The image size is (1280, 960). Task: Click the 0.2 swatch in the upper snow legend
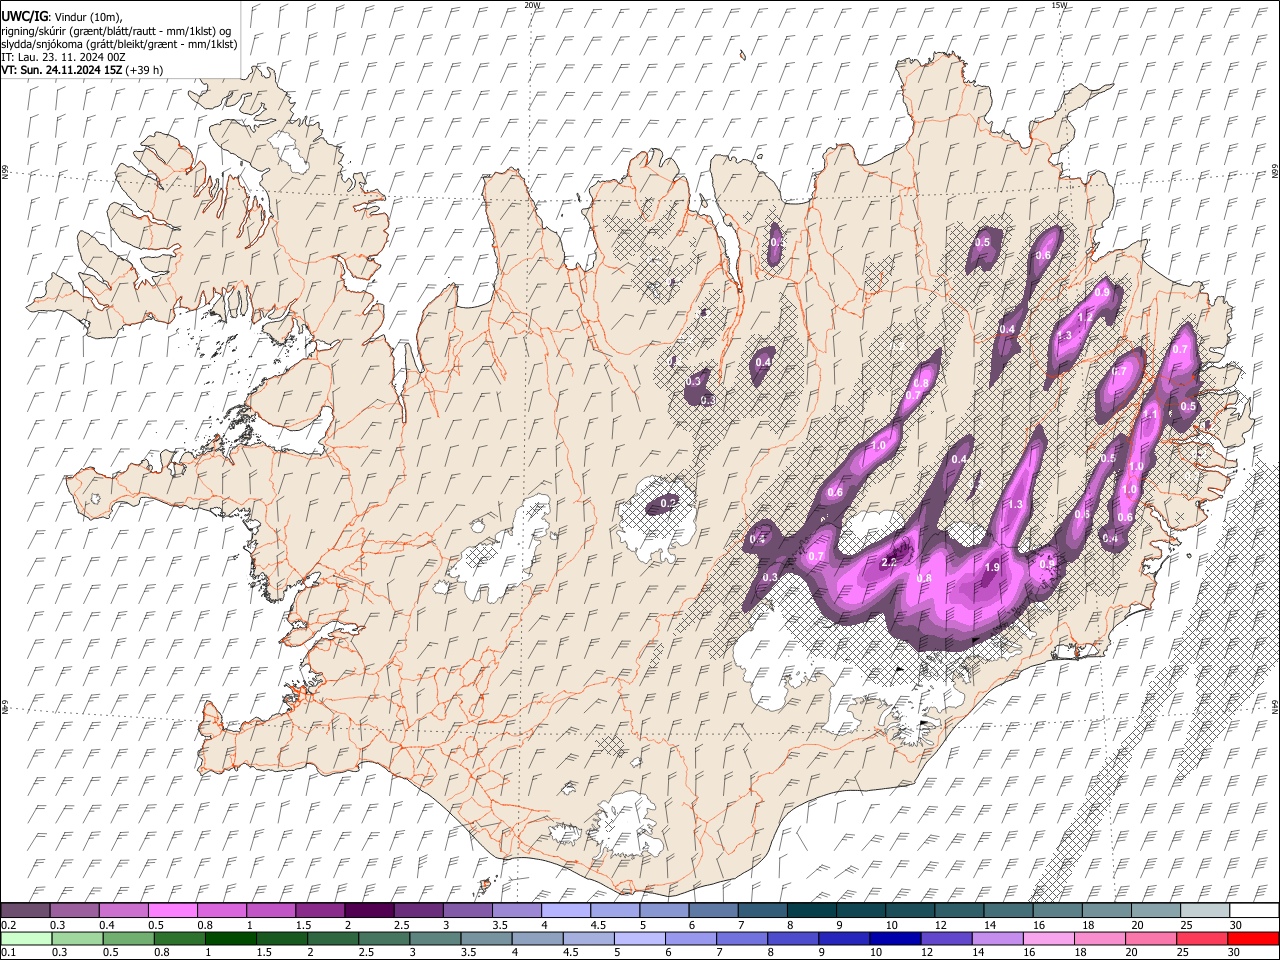click(x=25, y=910)
